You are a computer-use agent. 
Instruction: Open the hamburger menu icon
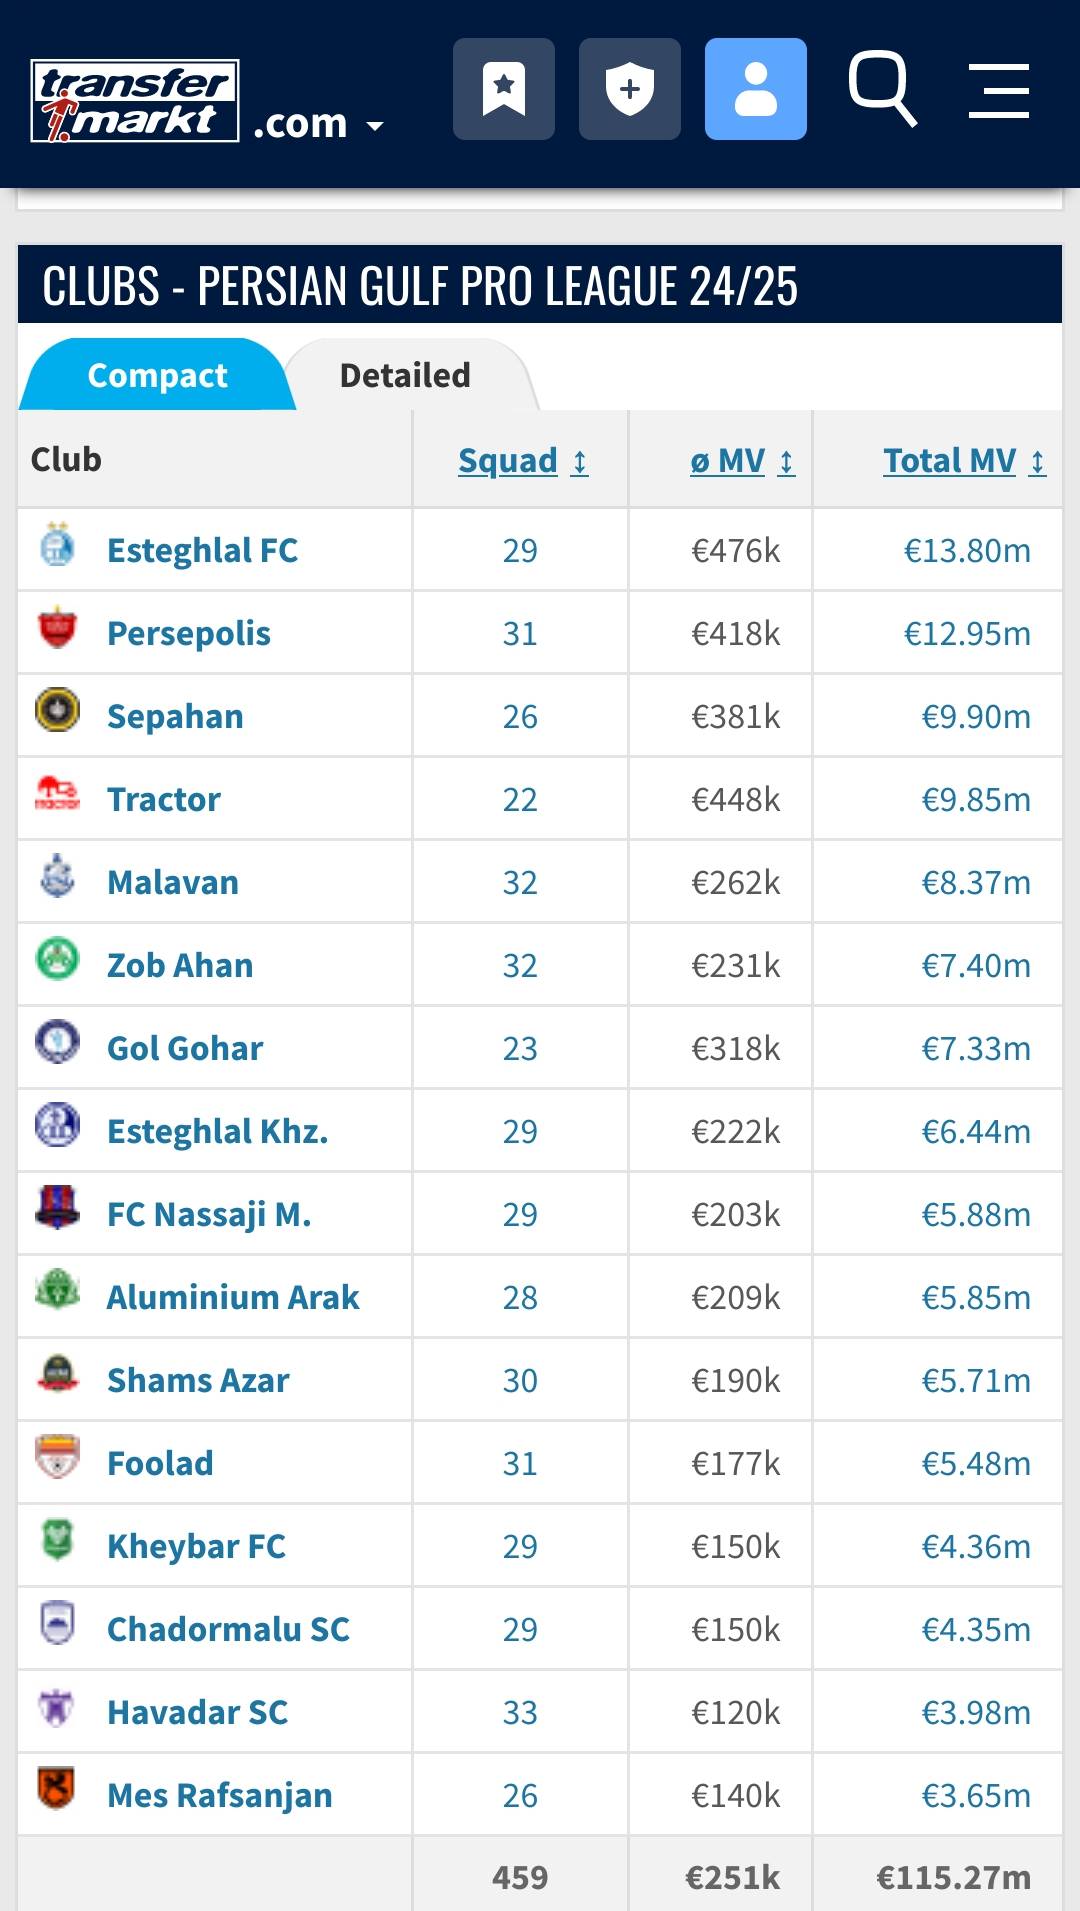coord(999,91)
